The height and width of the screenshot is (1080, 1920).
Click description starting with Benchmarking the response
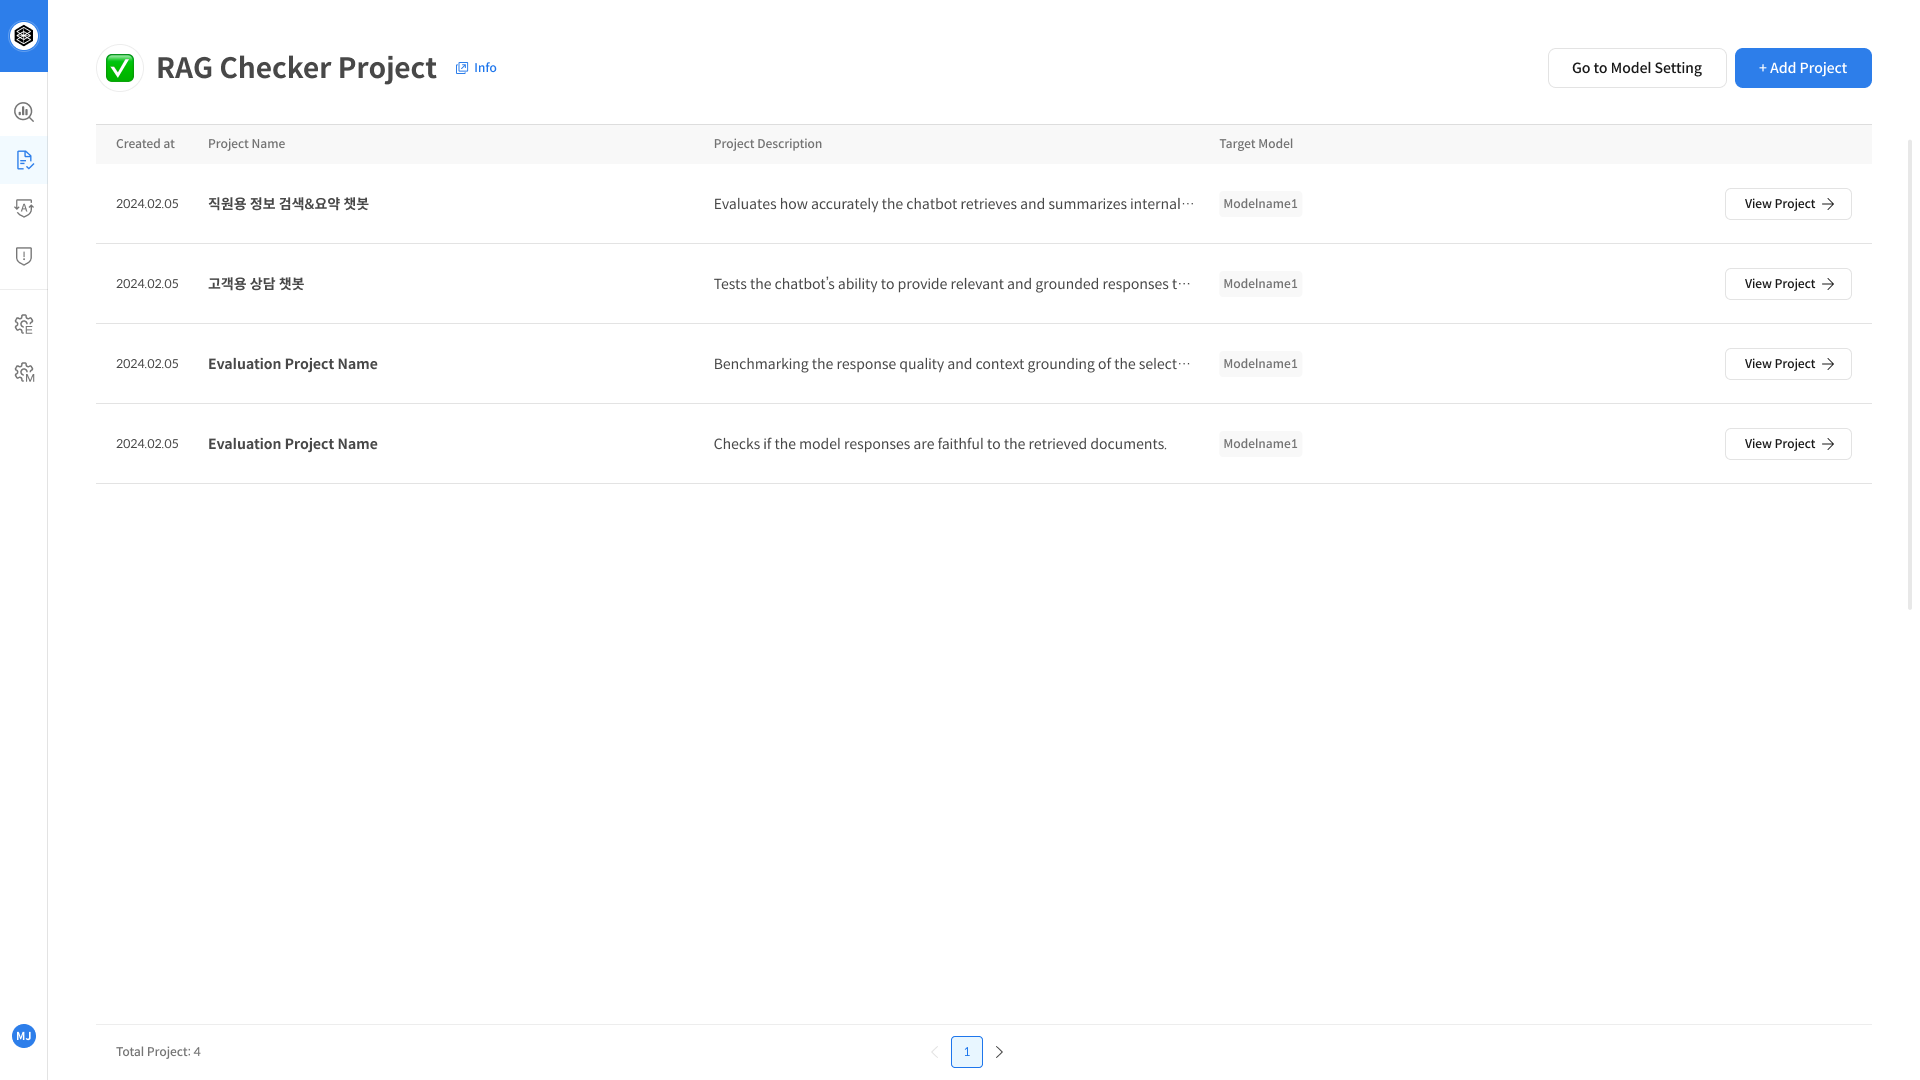click(952, 364)
